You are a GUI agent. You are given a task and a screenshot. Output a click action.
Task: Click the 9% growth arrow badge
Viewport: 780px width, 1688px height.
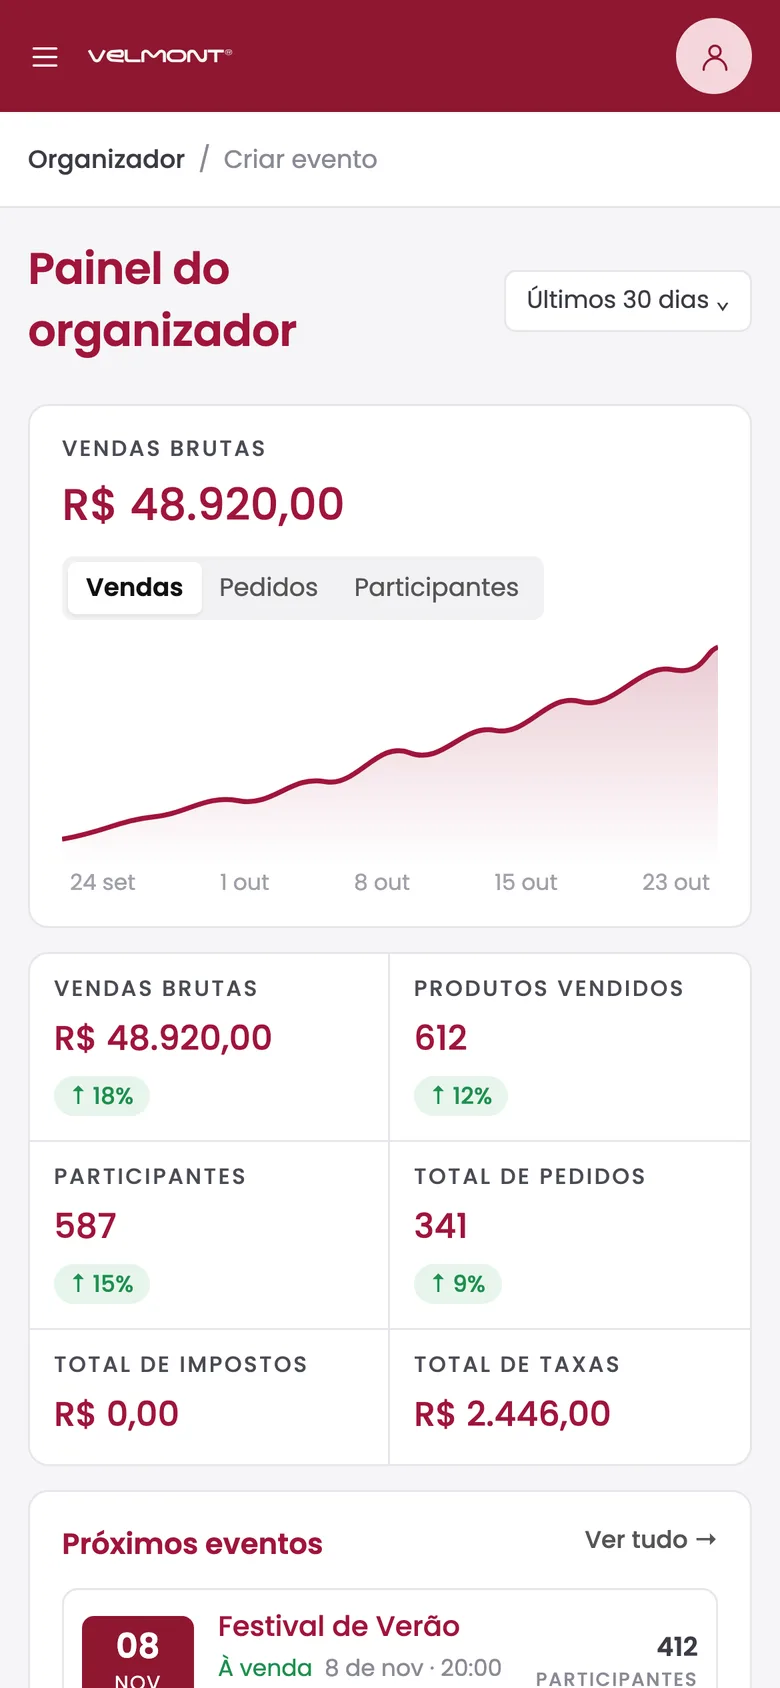tap(458, 1284)
